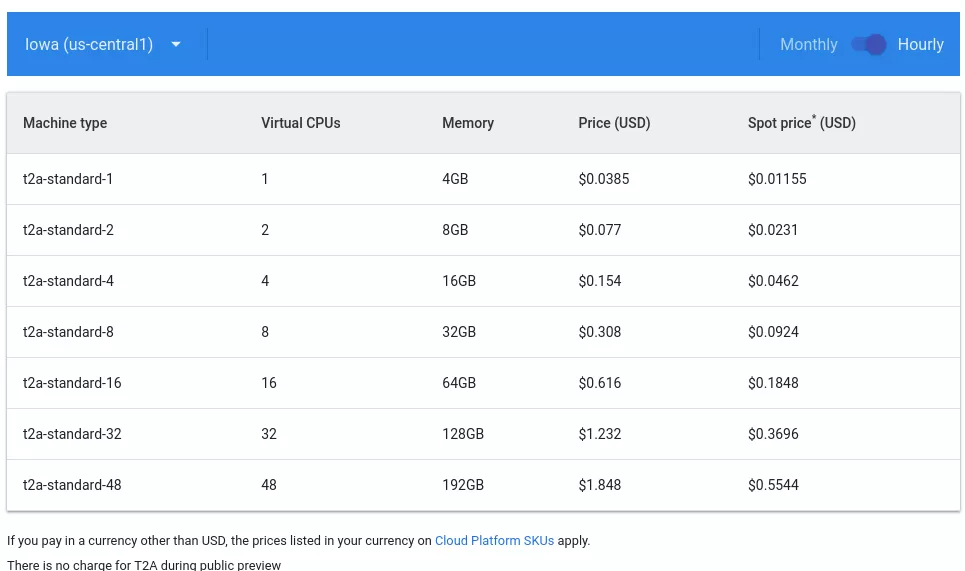Click the T2A public preview notice text
The height and width of the screenshot is (571, 965).
click(144, 565)
